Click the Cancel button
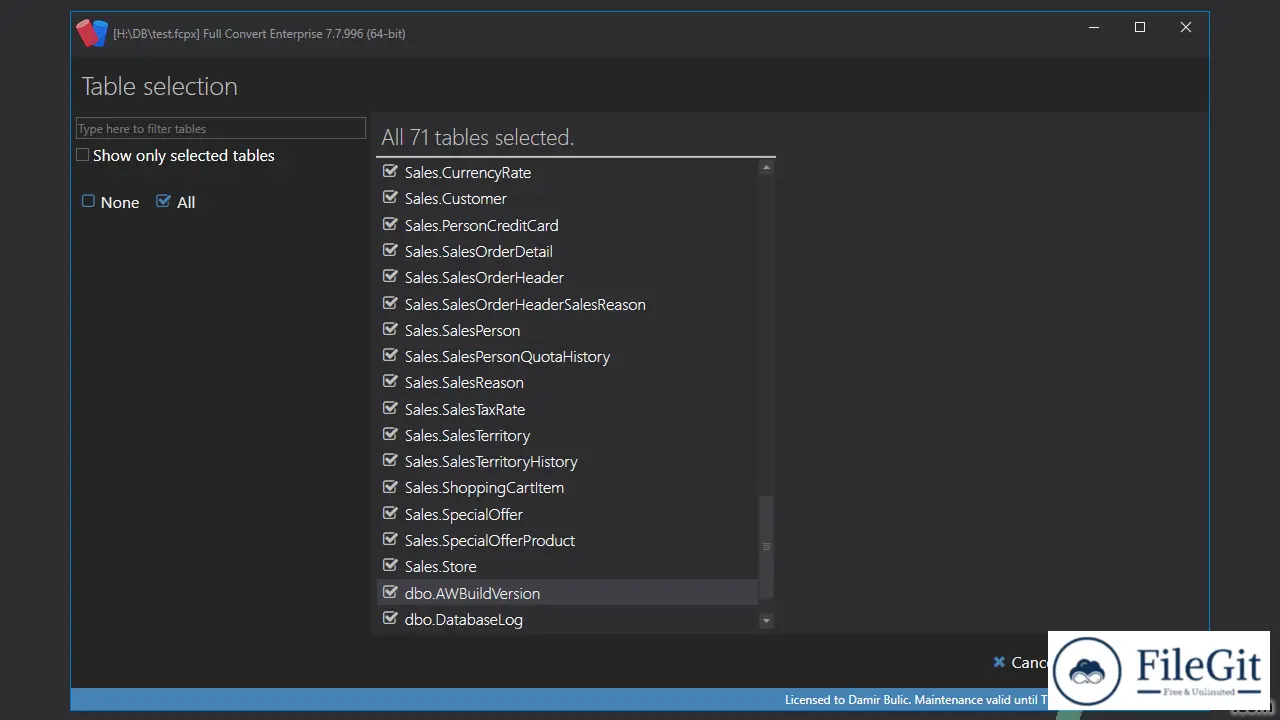The image size is (1280, 720). [1020, 662]
